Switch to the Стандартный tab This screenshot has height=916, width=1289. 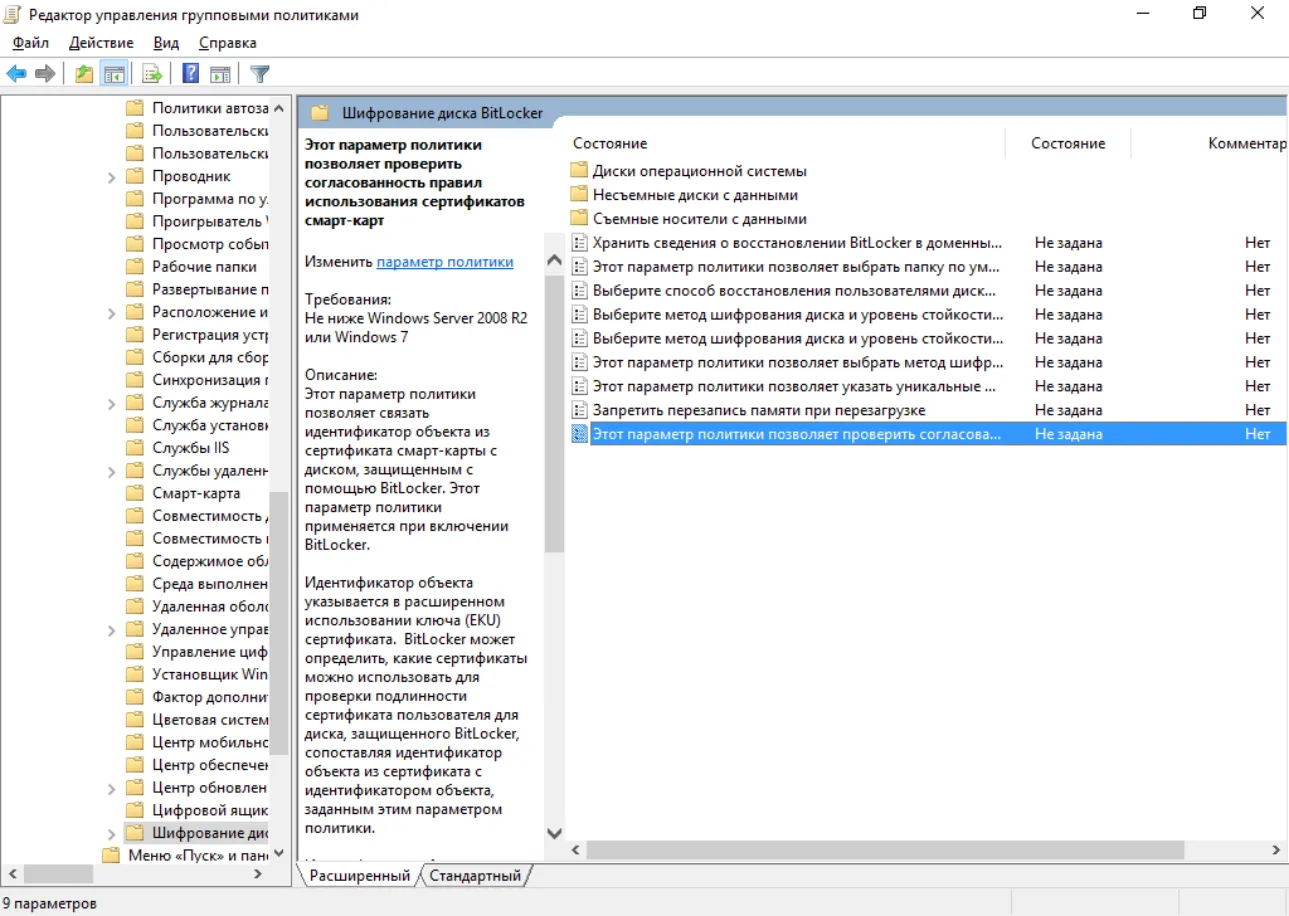(x=476, y=875)
